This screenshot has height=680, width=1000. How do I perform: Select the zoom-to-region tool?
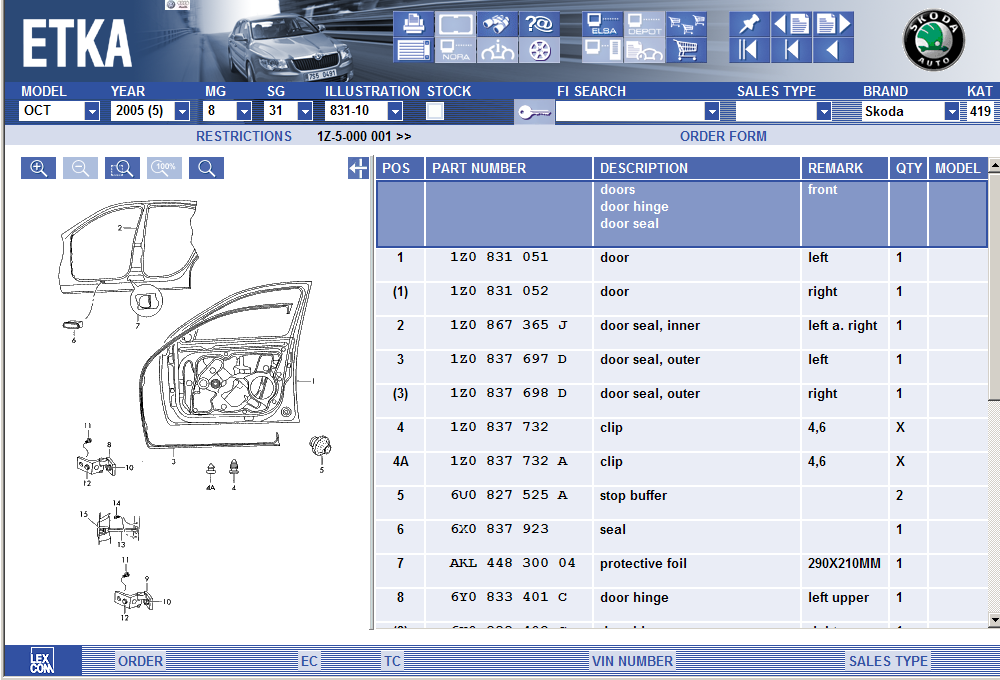[x=122, y=168]
